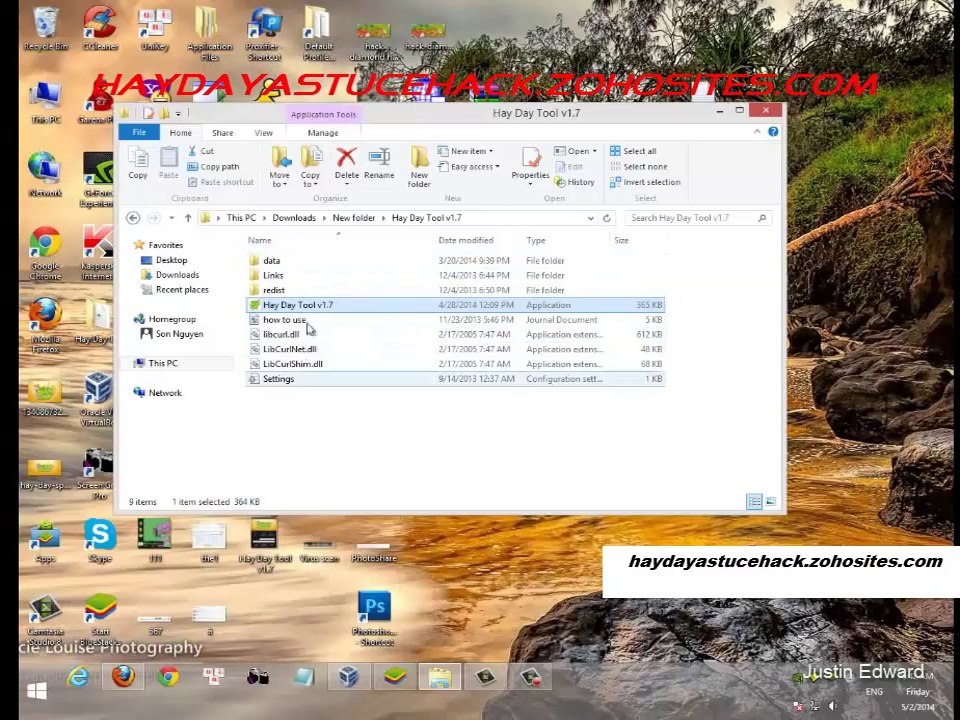Open Skype desktop shortcut

click(100, 541)
